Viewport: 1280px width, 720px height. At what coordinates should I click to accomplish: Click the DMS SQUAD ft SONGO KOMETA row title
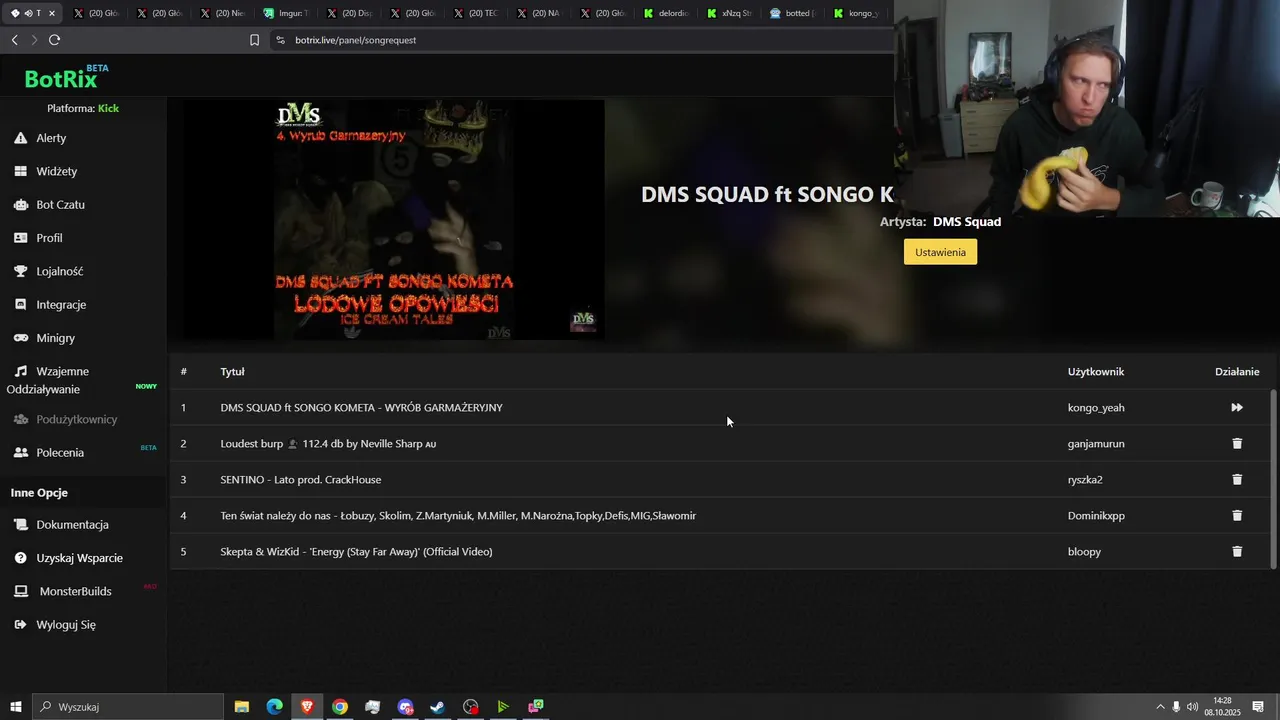point(361,408)
